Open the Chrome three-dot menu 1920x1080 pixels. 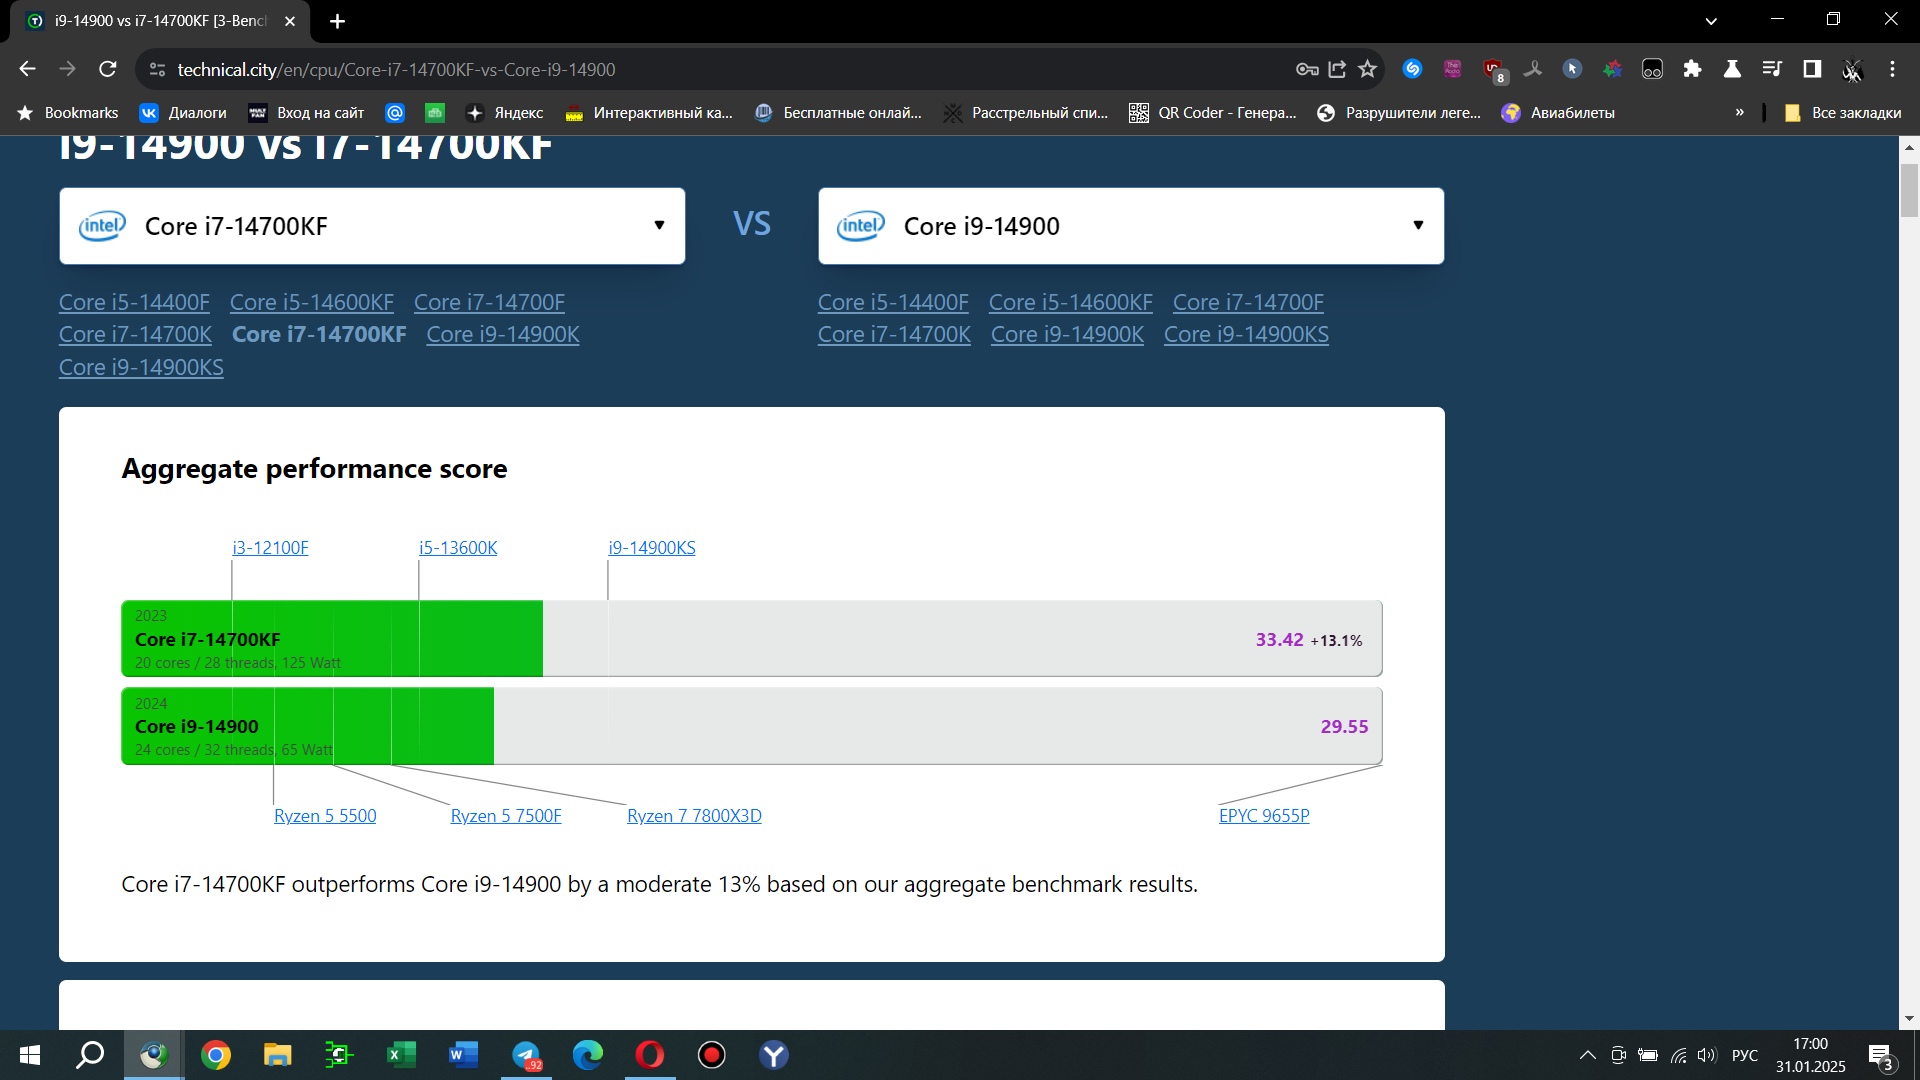pyautogui.click(x=1892, y=69)
